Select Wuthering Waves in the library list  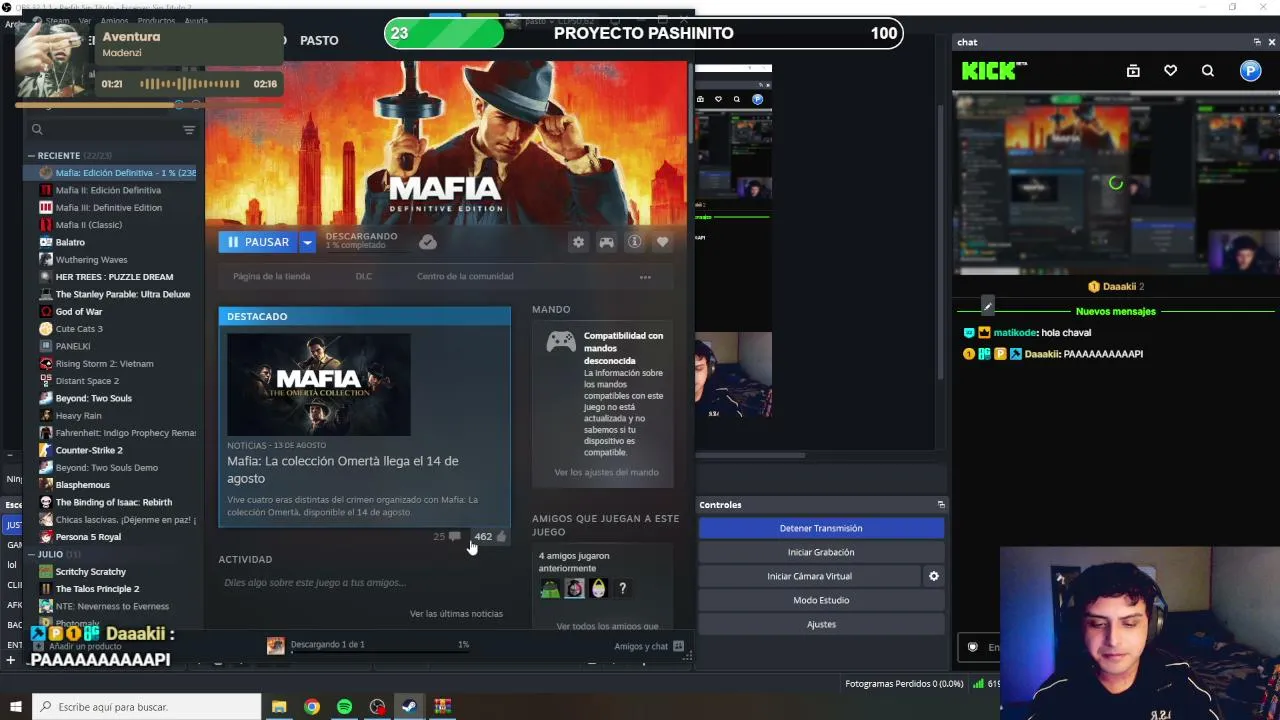tap(91, 260)
